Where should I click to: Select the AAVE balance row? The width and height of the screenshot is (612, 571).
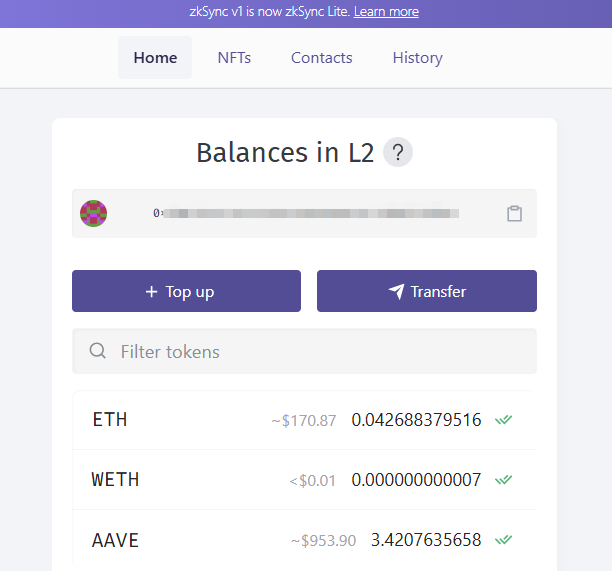(200, 540)
